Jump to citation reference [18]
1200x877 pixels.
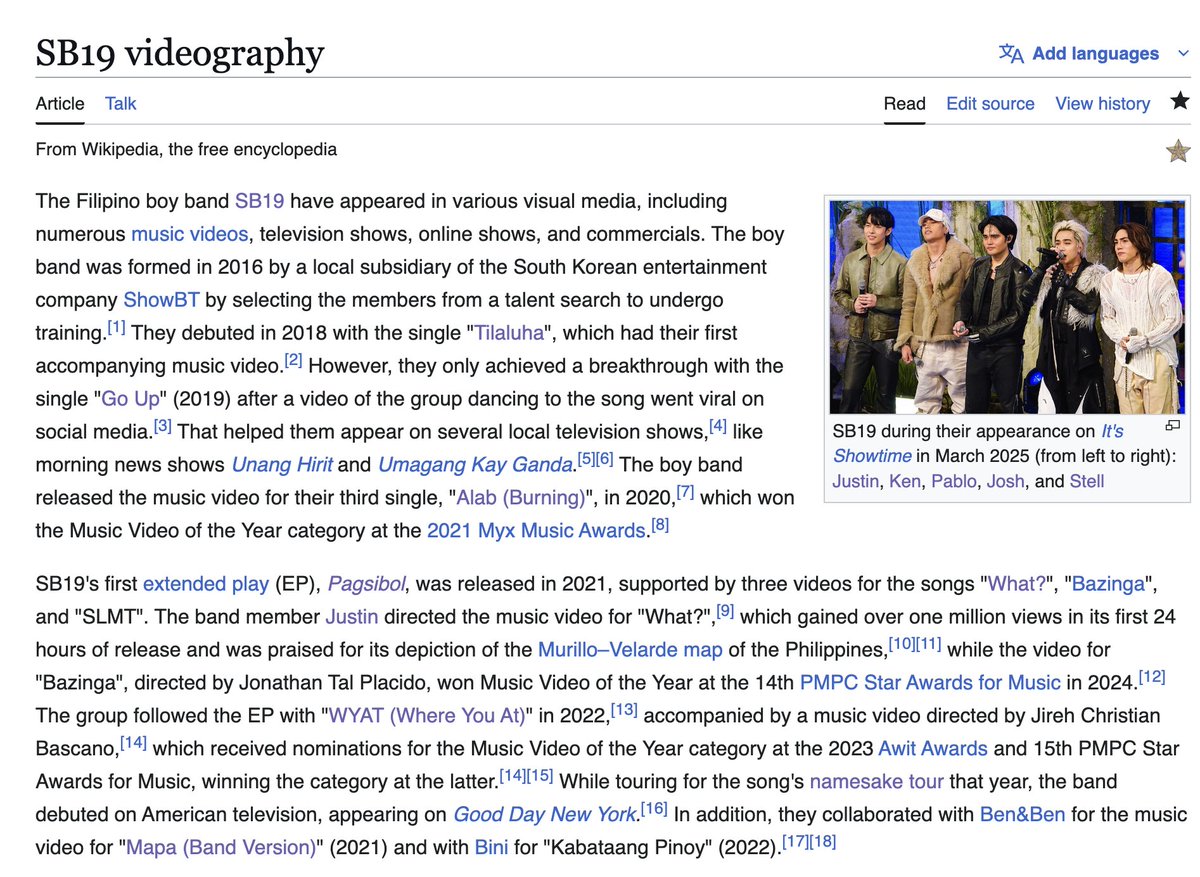822,842
